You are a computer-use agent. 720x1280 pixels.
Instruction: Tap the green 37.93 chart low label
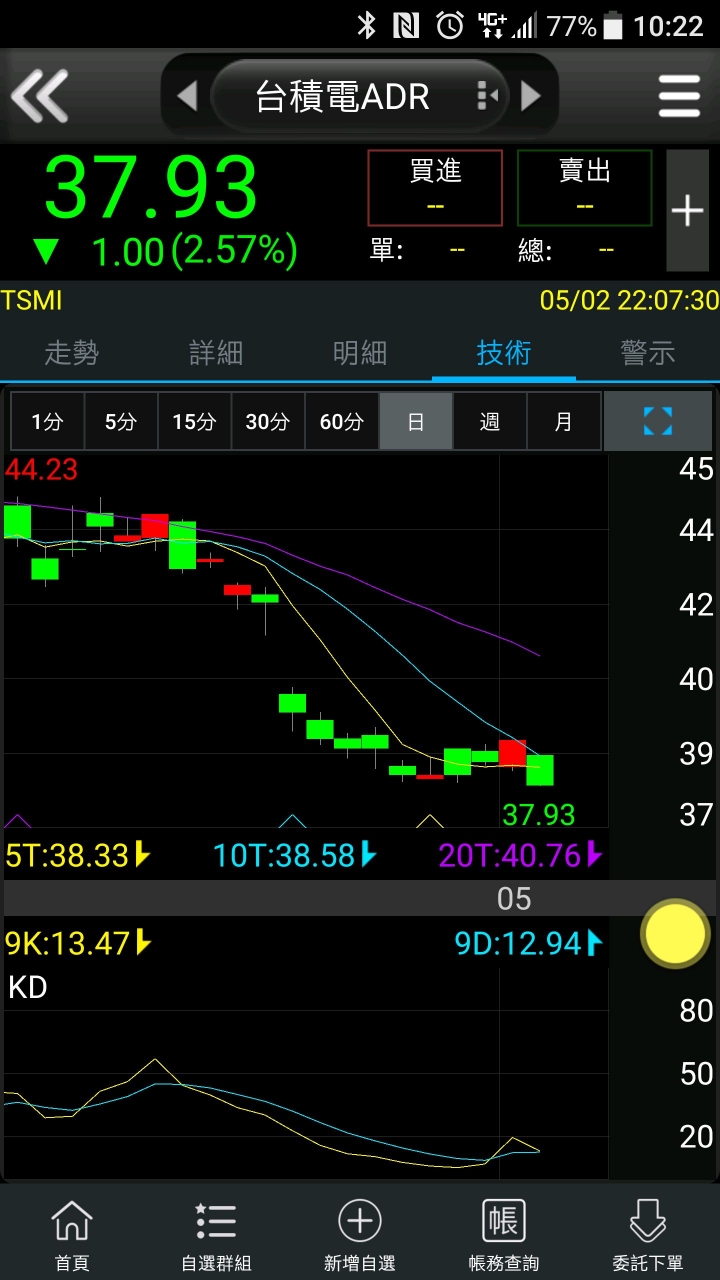click(x=539, y=815)
